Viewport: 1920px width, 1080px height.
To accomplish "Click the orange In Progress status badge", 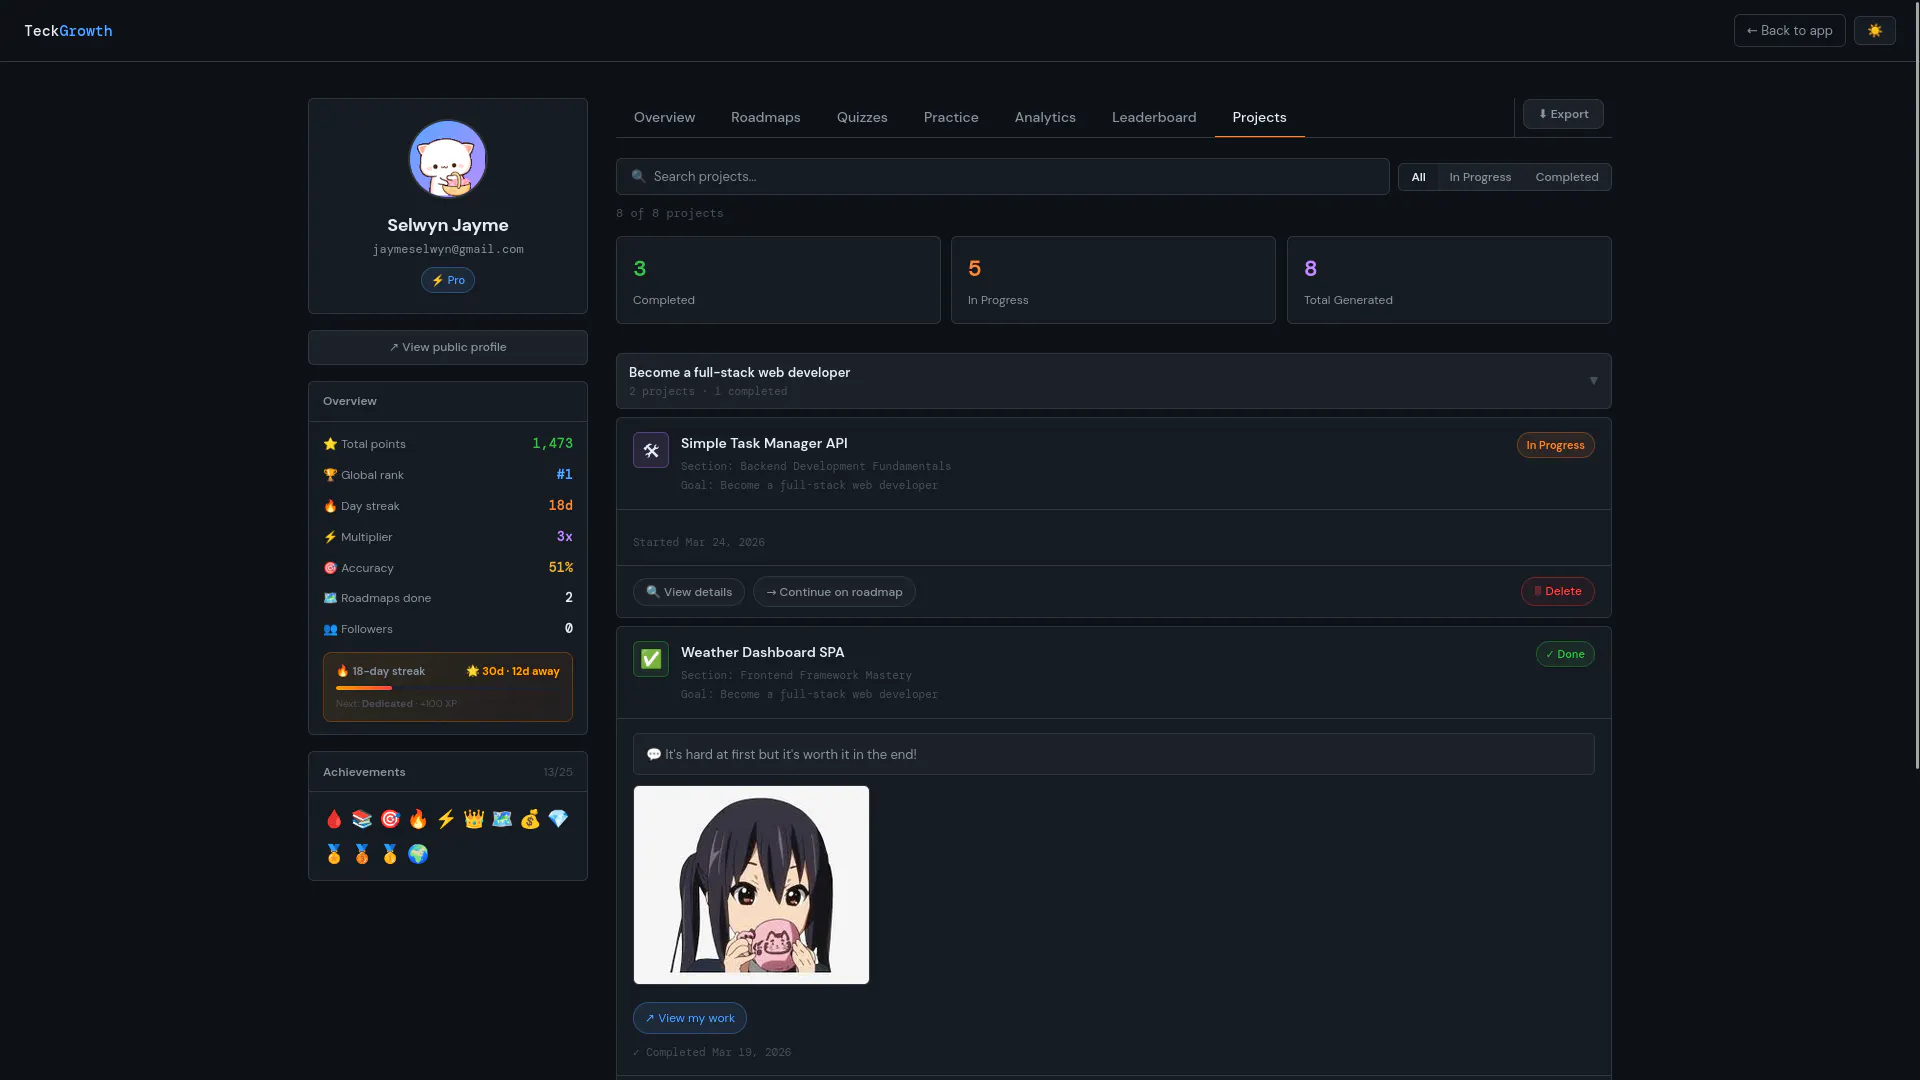I will (1555, 445).
